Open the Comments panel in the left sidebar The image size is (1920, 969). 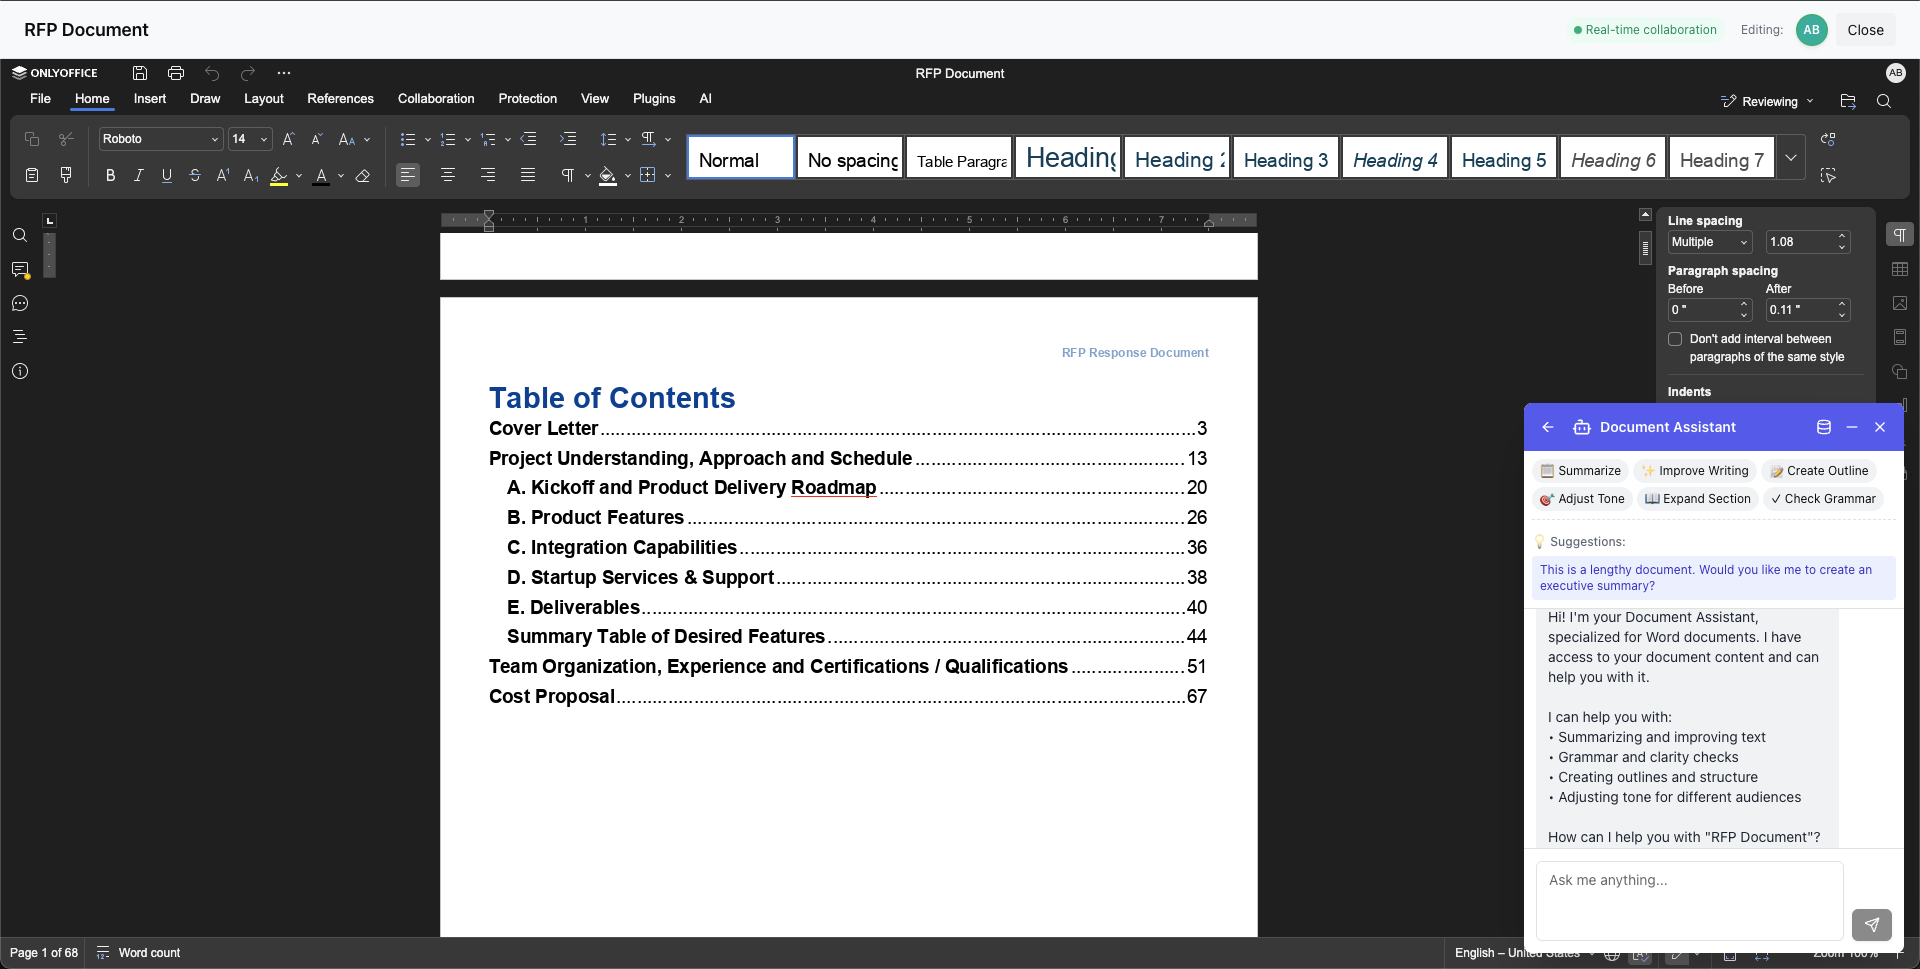[20, 269]
